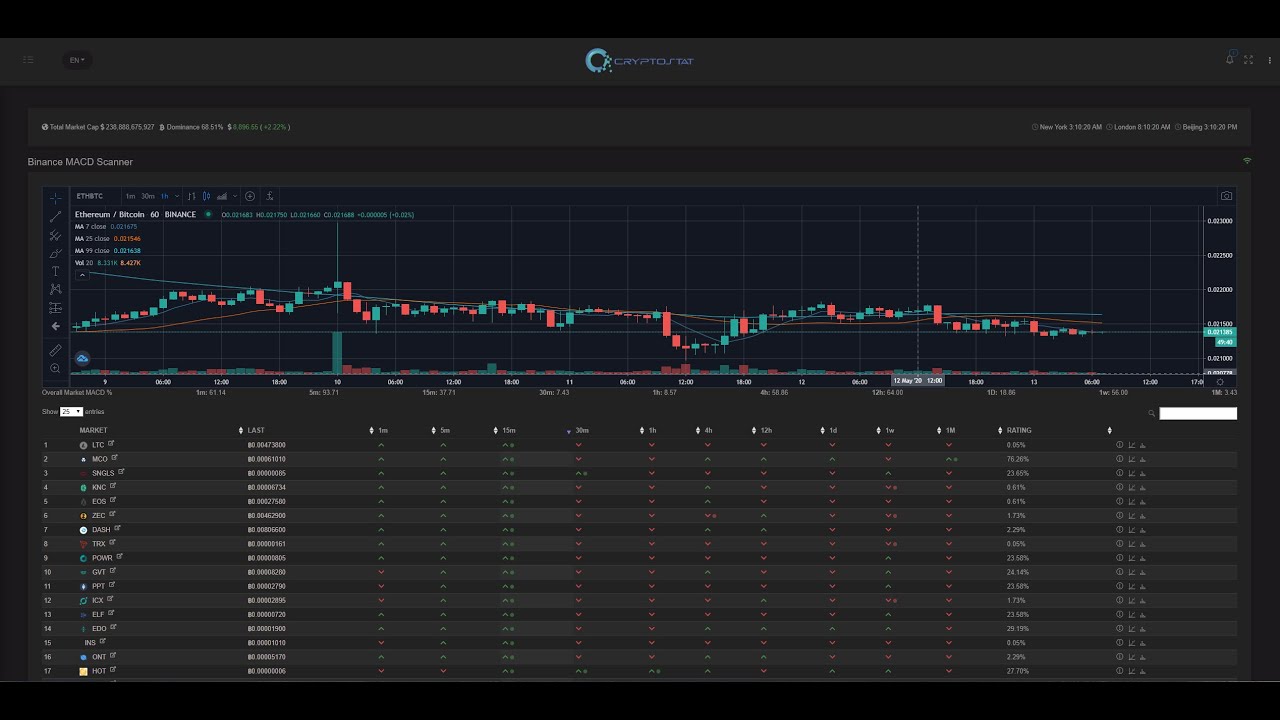Sort table by 30m column

pyautogui.click(x=581, y=431)
